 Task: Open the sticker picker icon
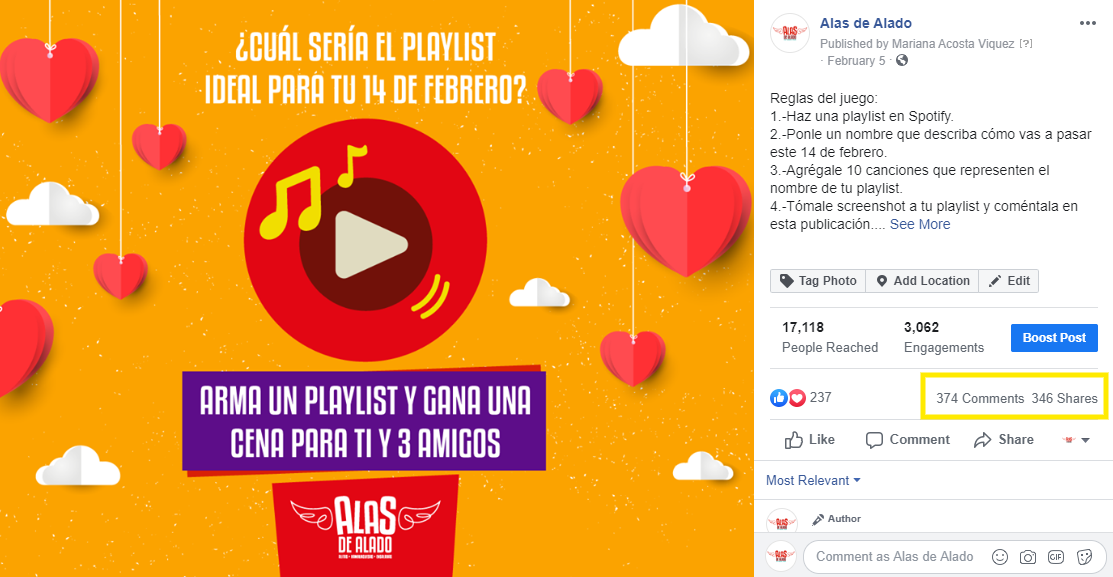tap(1084, 557)
